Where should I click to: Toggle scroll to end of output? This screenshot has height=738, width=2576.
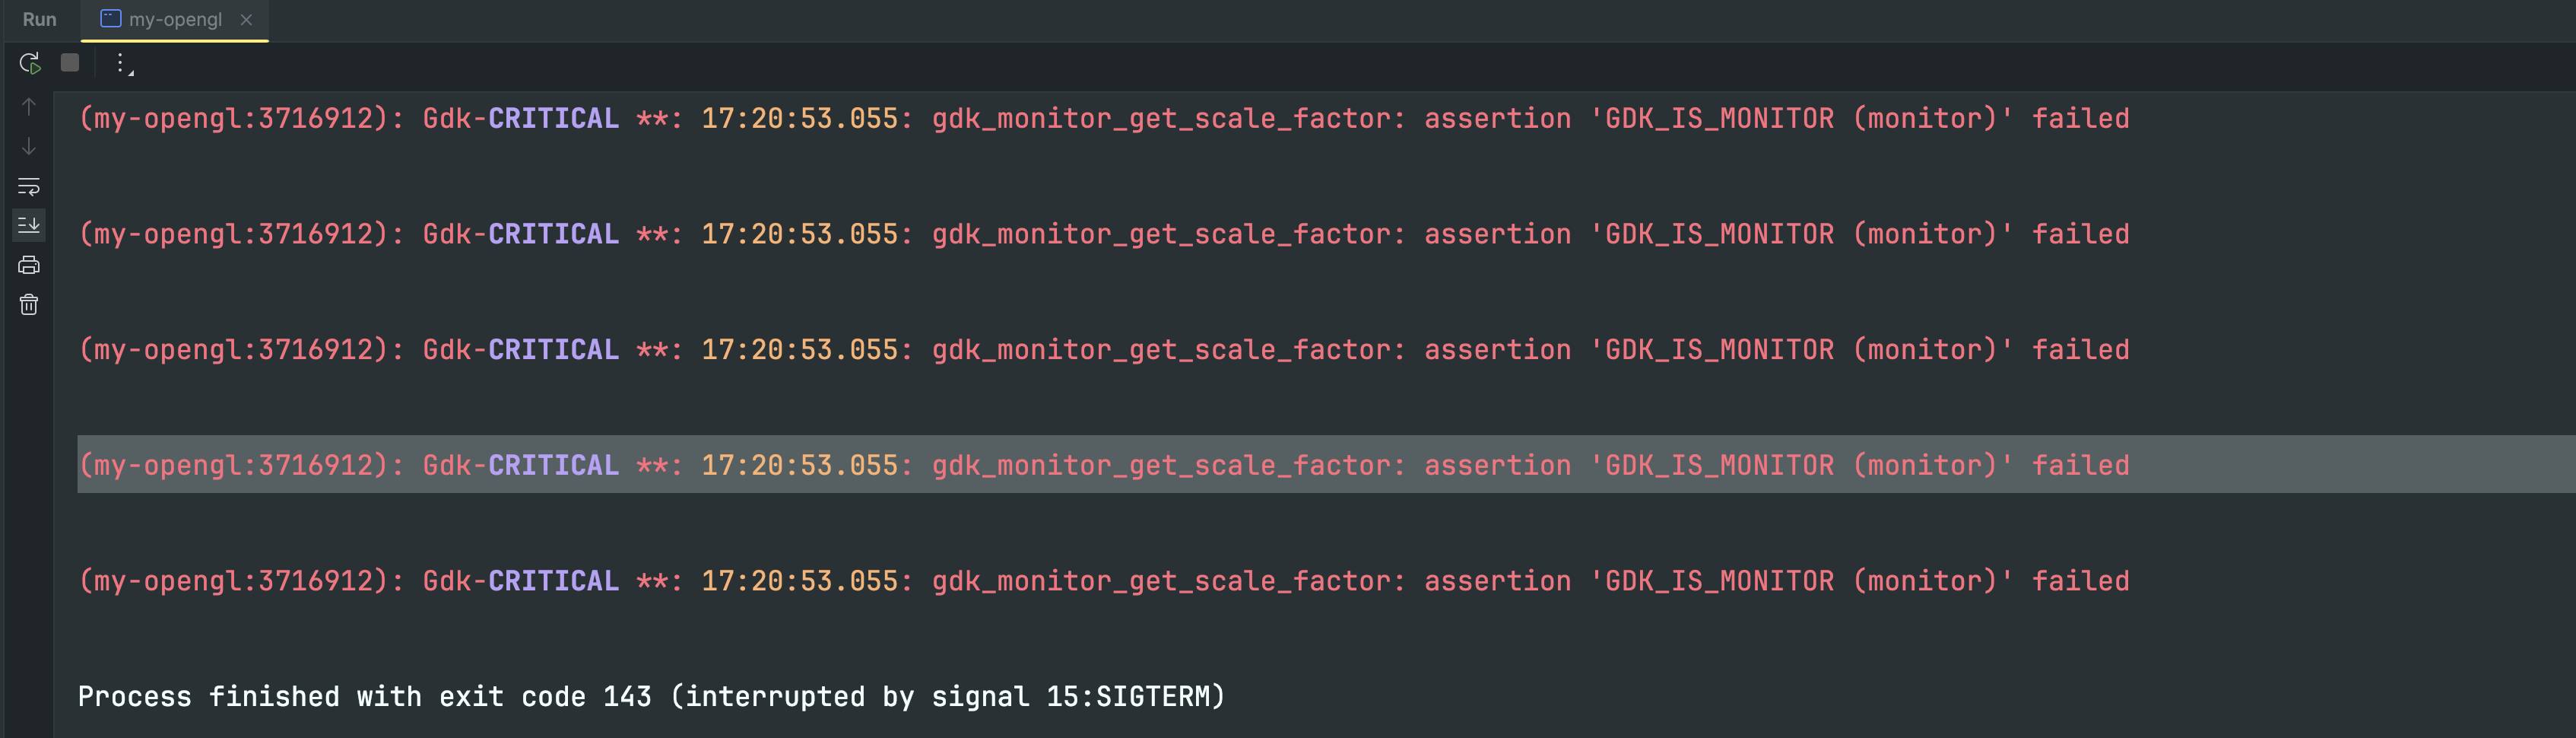tap(29, 225)
